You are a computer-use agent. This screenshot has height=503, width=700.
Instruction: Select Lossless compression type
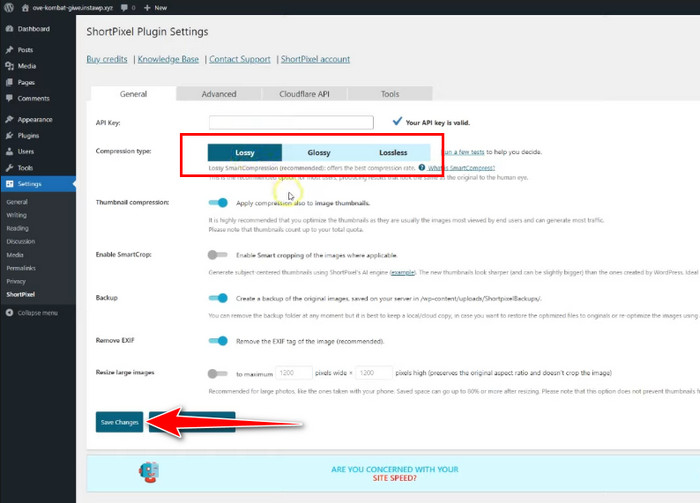[393, 153]
